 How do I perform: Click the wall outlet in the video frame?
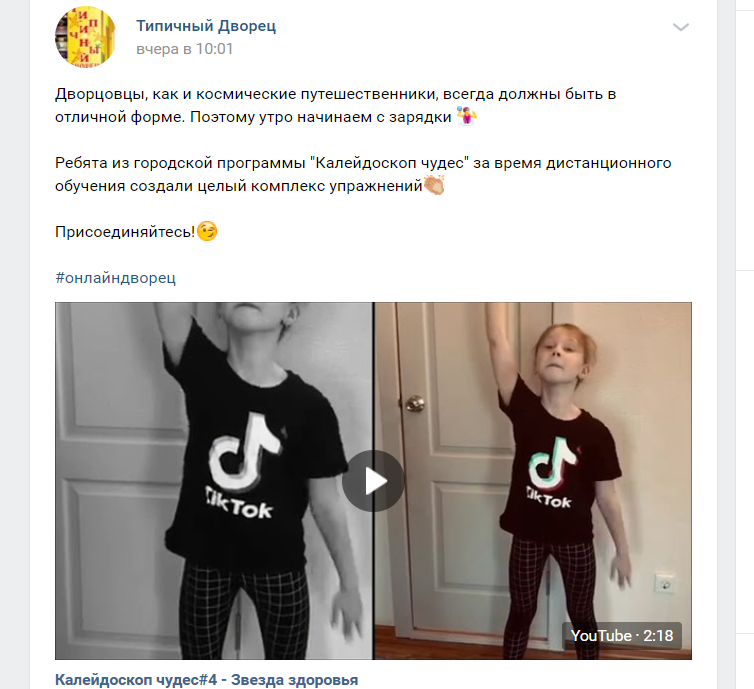point(665,583)
